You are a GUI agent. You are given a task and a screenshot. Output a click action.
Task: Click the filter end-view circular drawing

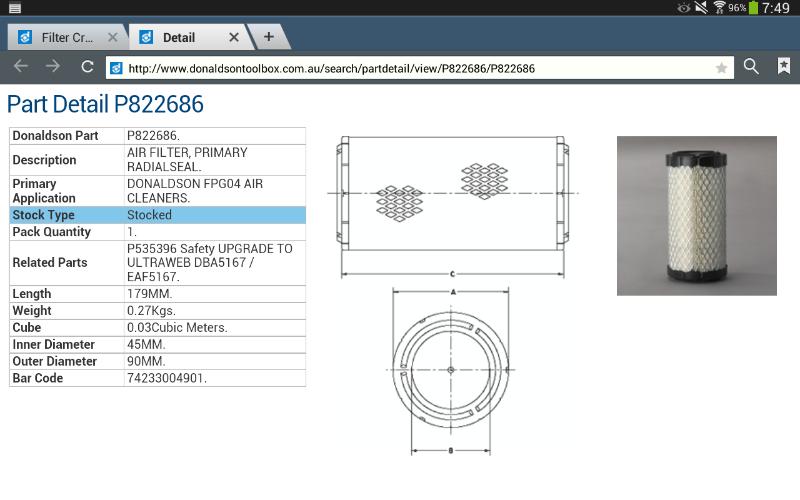[451, 371]
